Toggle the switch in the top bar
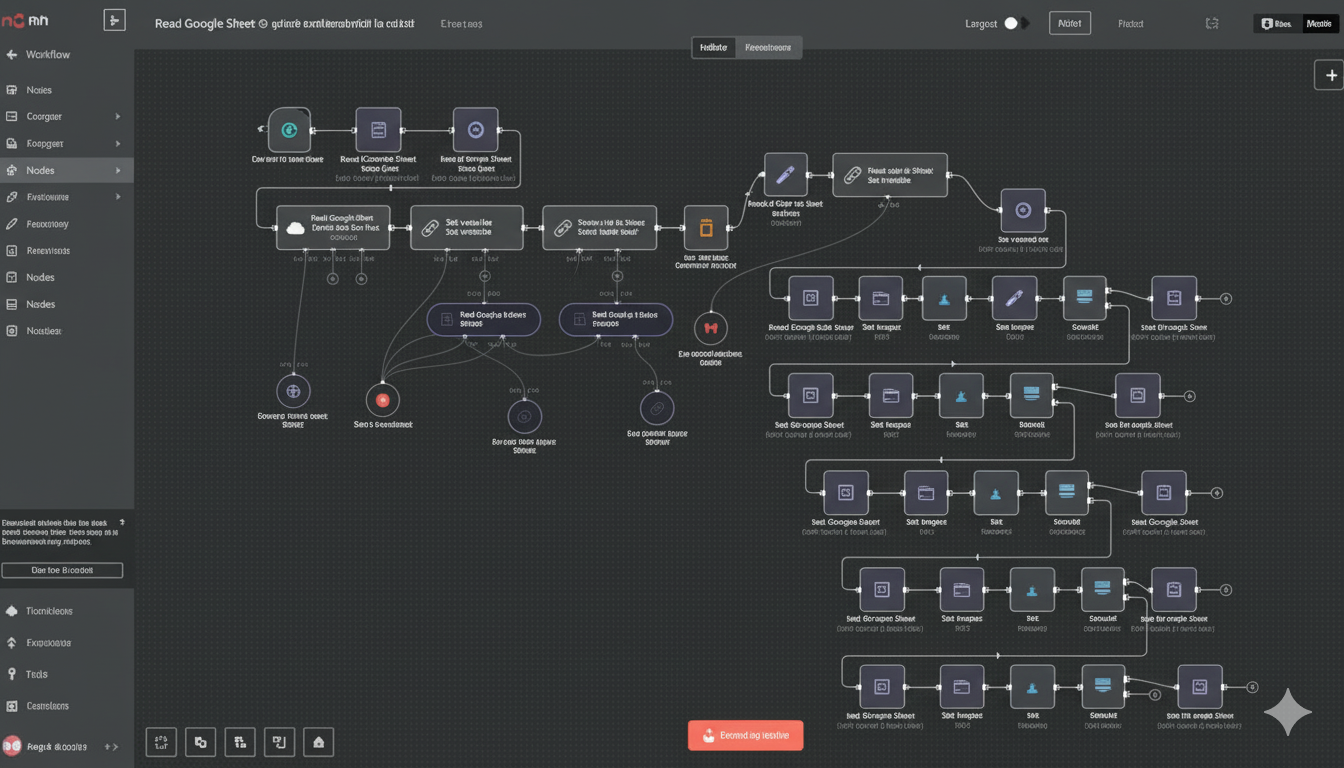 pos(1015,23)
